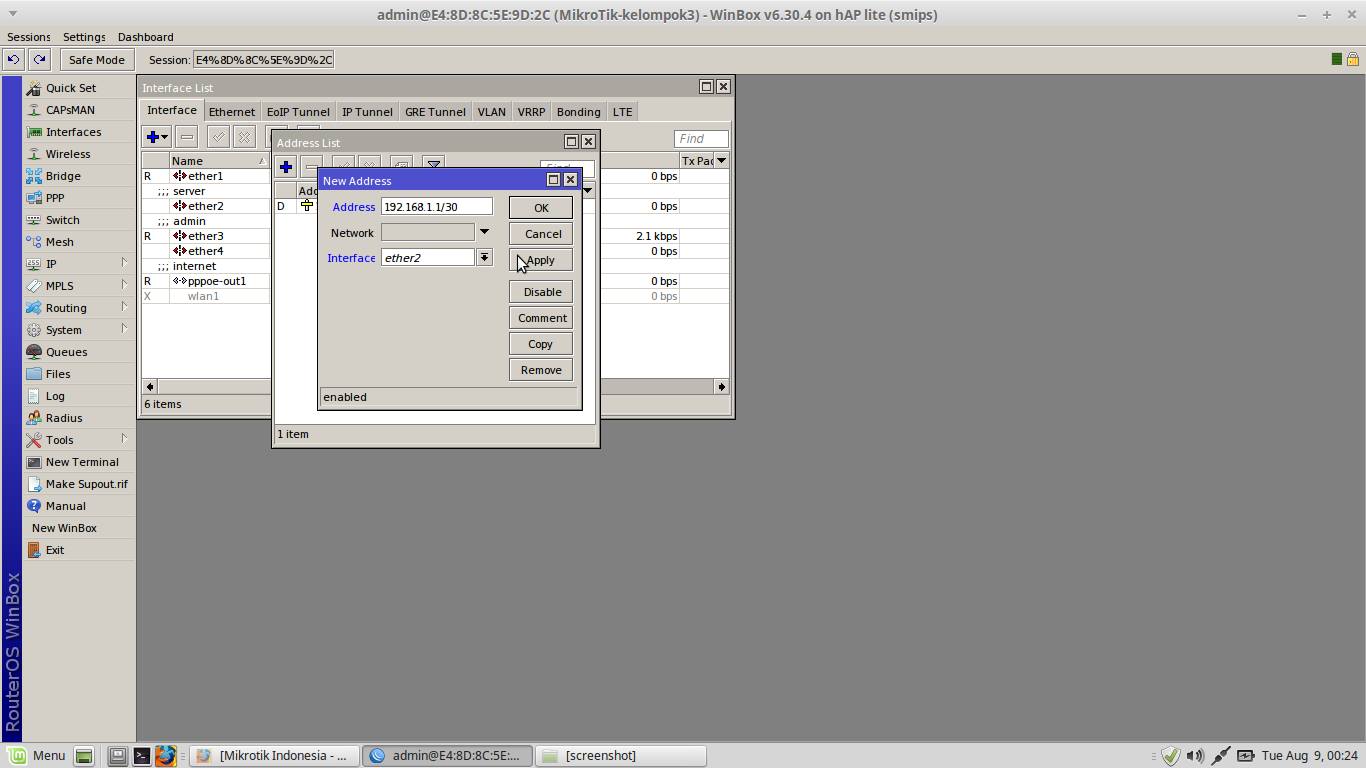
Task: Click the Remove button
Action: click(541, 370)
